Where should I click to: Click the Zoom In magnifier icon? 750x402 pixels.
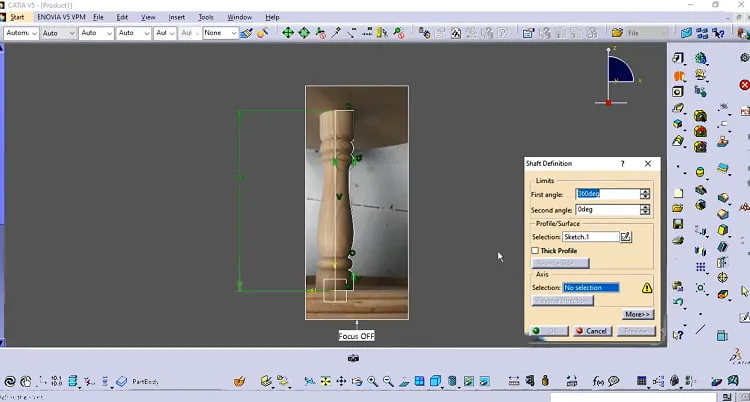point(373,381)
